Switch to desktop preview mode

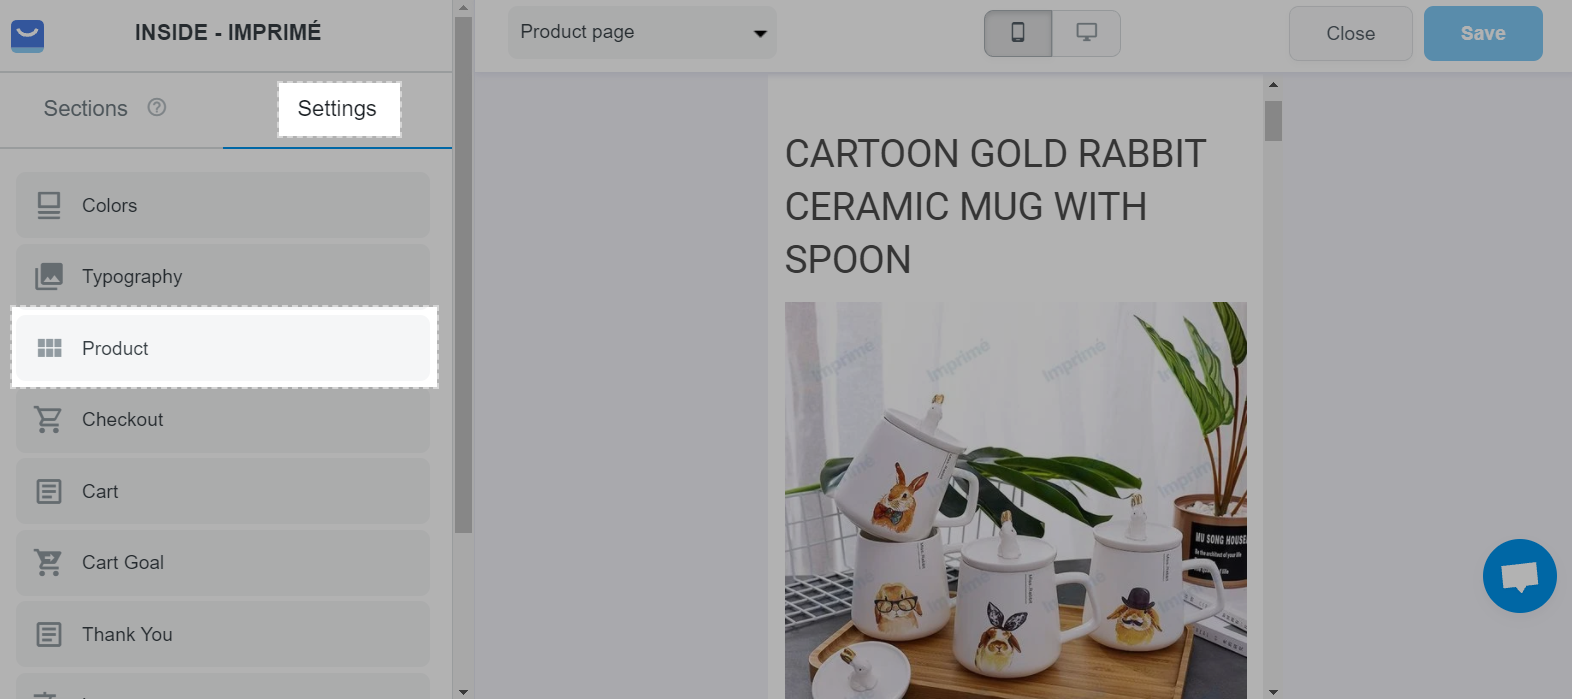click(1086, 33)
